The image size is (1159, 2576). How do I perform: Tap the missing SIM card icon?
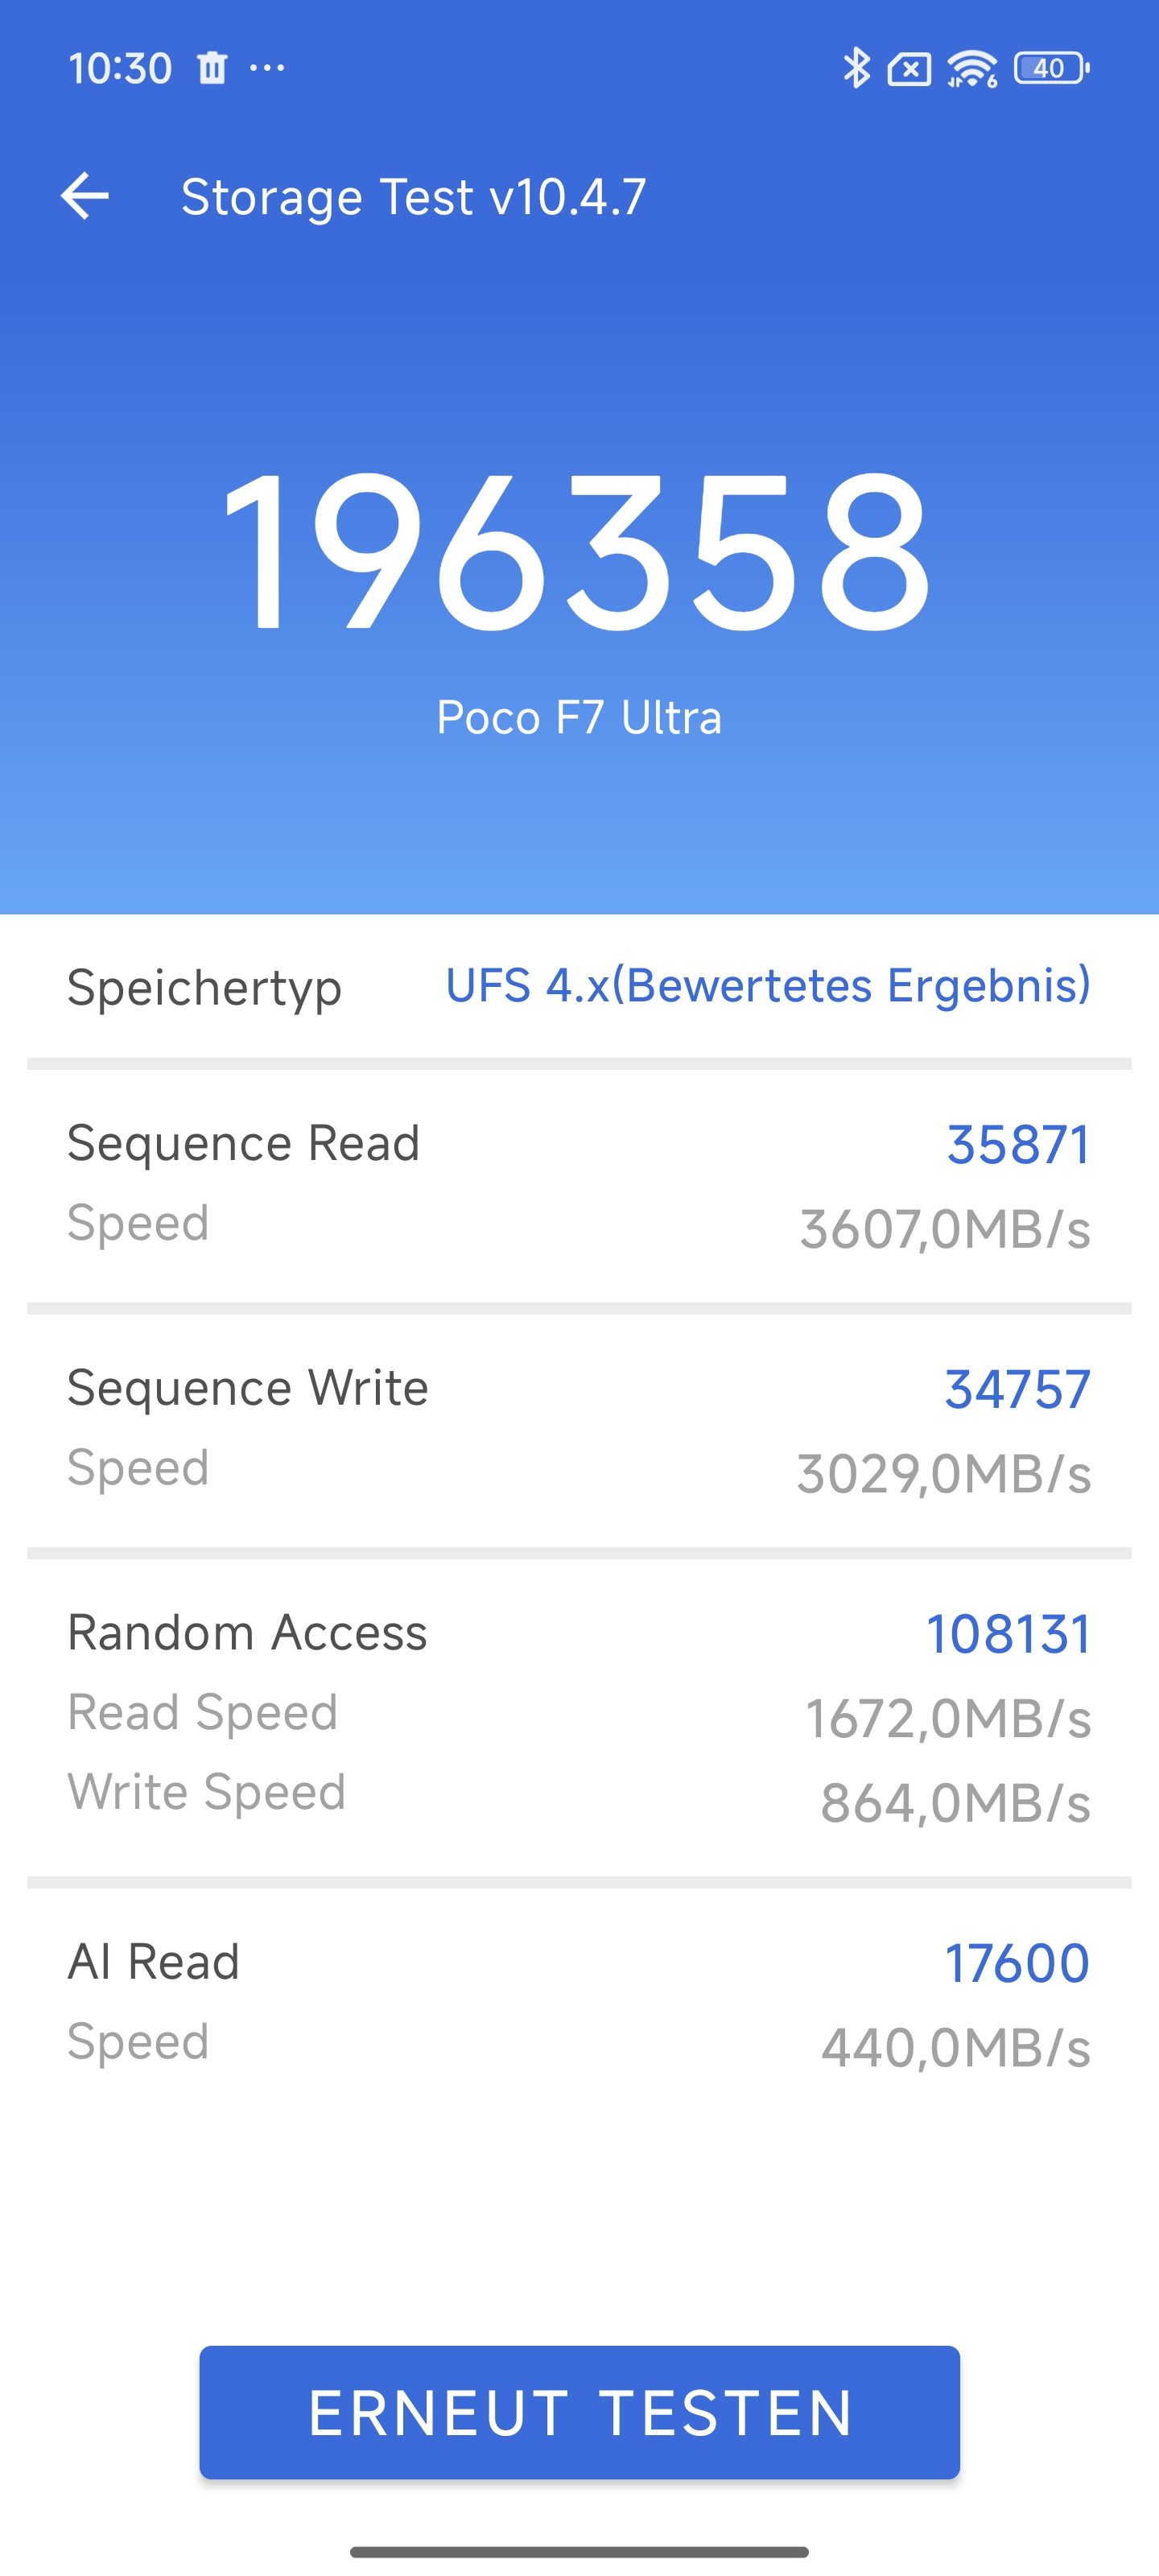point(909,69)
